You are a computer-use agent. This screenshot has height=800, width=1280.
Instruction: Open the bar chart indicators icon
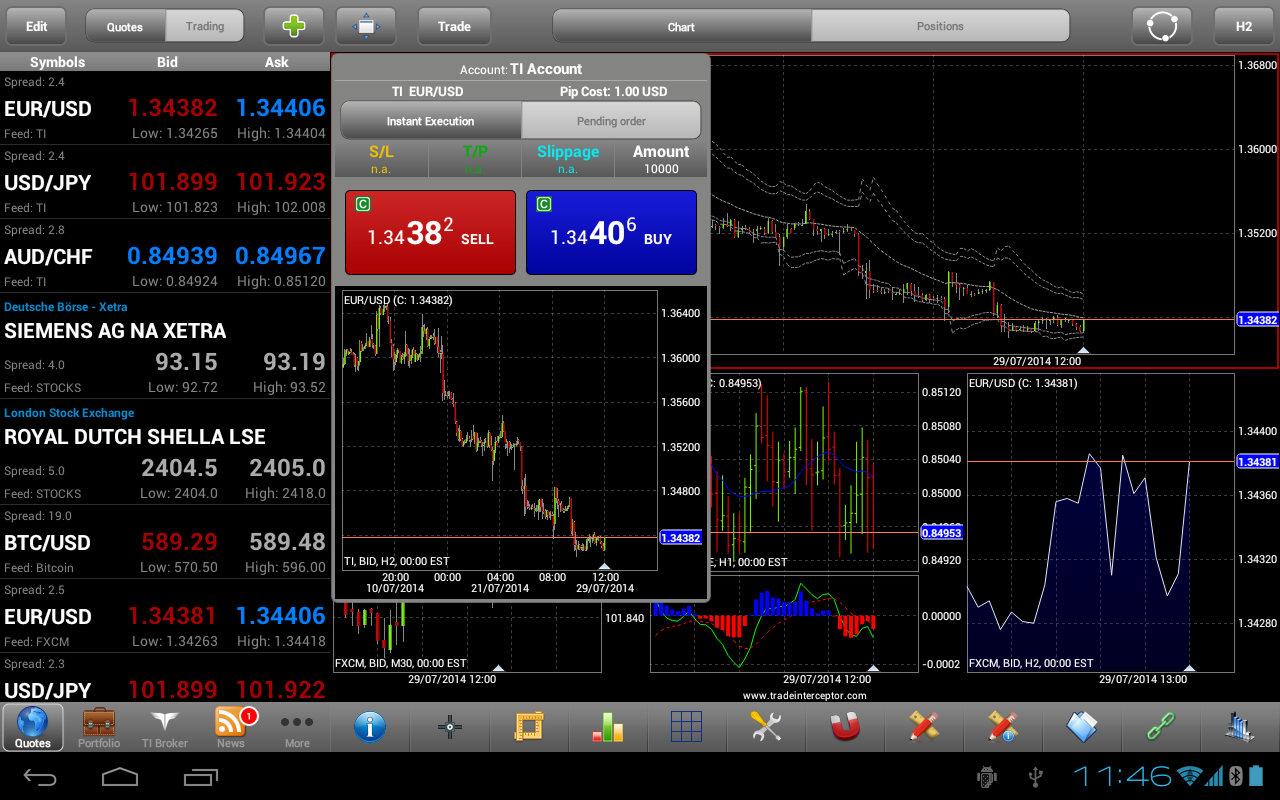click(x=608, y=727)
